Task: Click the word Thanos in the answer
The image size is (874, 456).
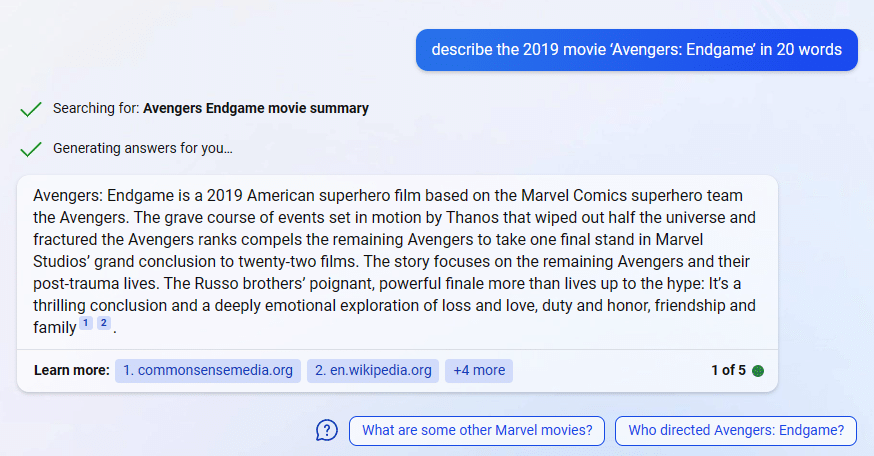Action: tap(473, 217)
